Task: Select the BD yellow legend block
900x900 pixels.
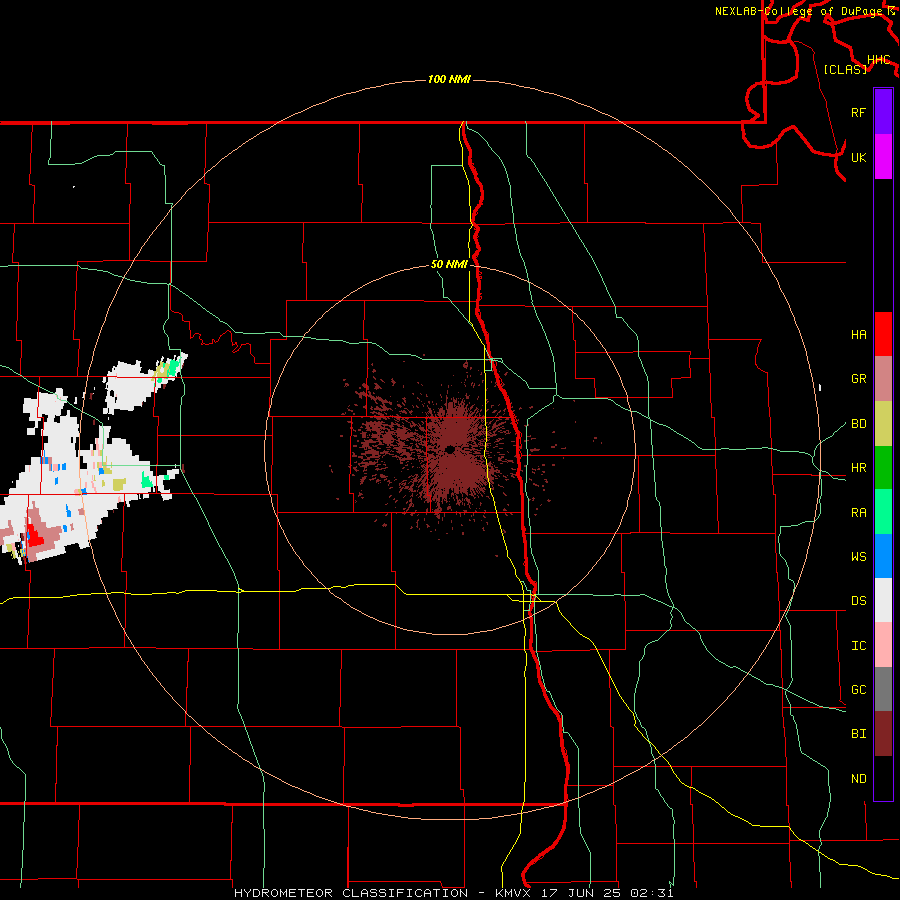Action: point(883,423)
